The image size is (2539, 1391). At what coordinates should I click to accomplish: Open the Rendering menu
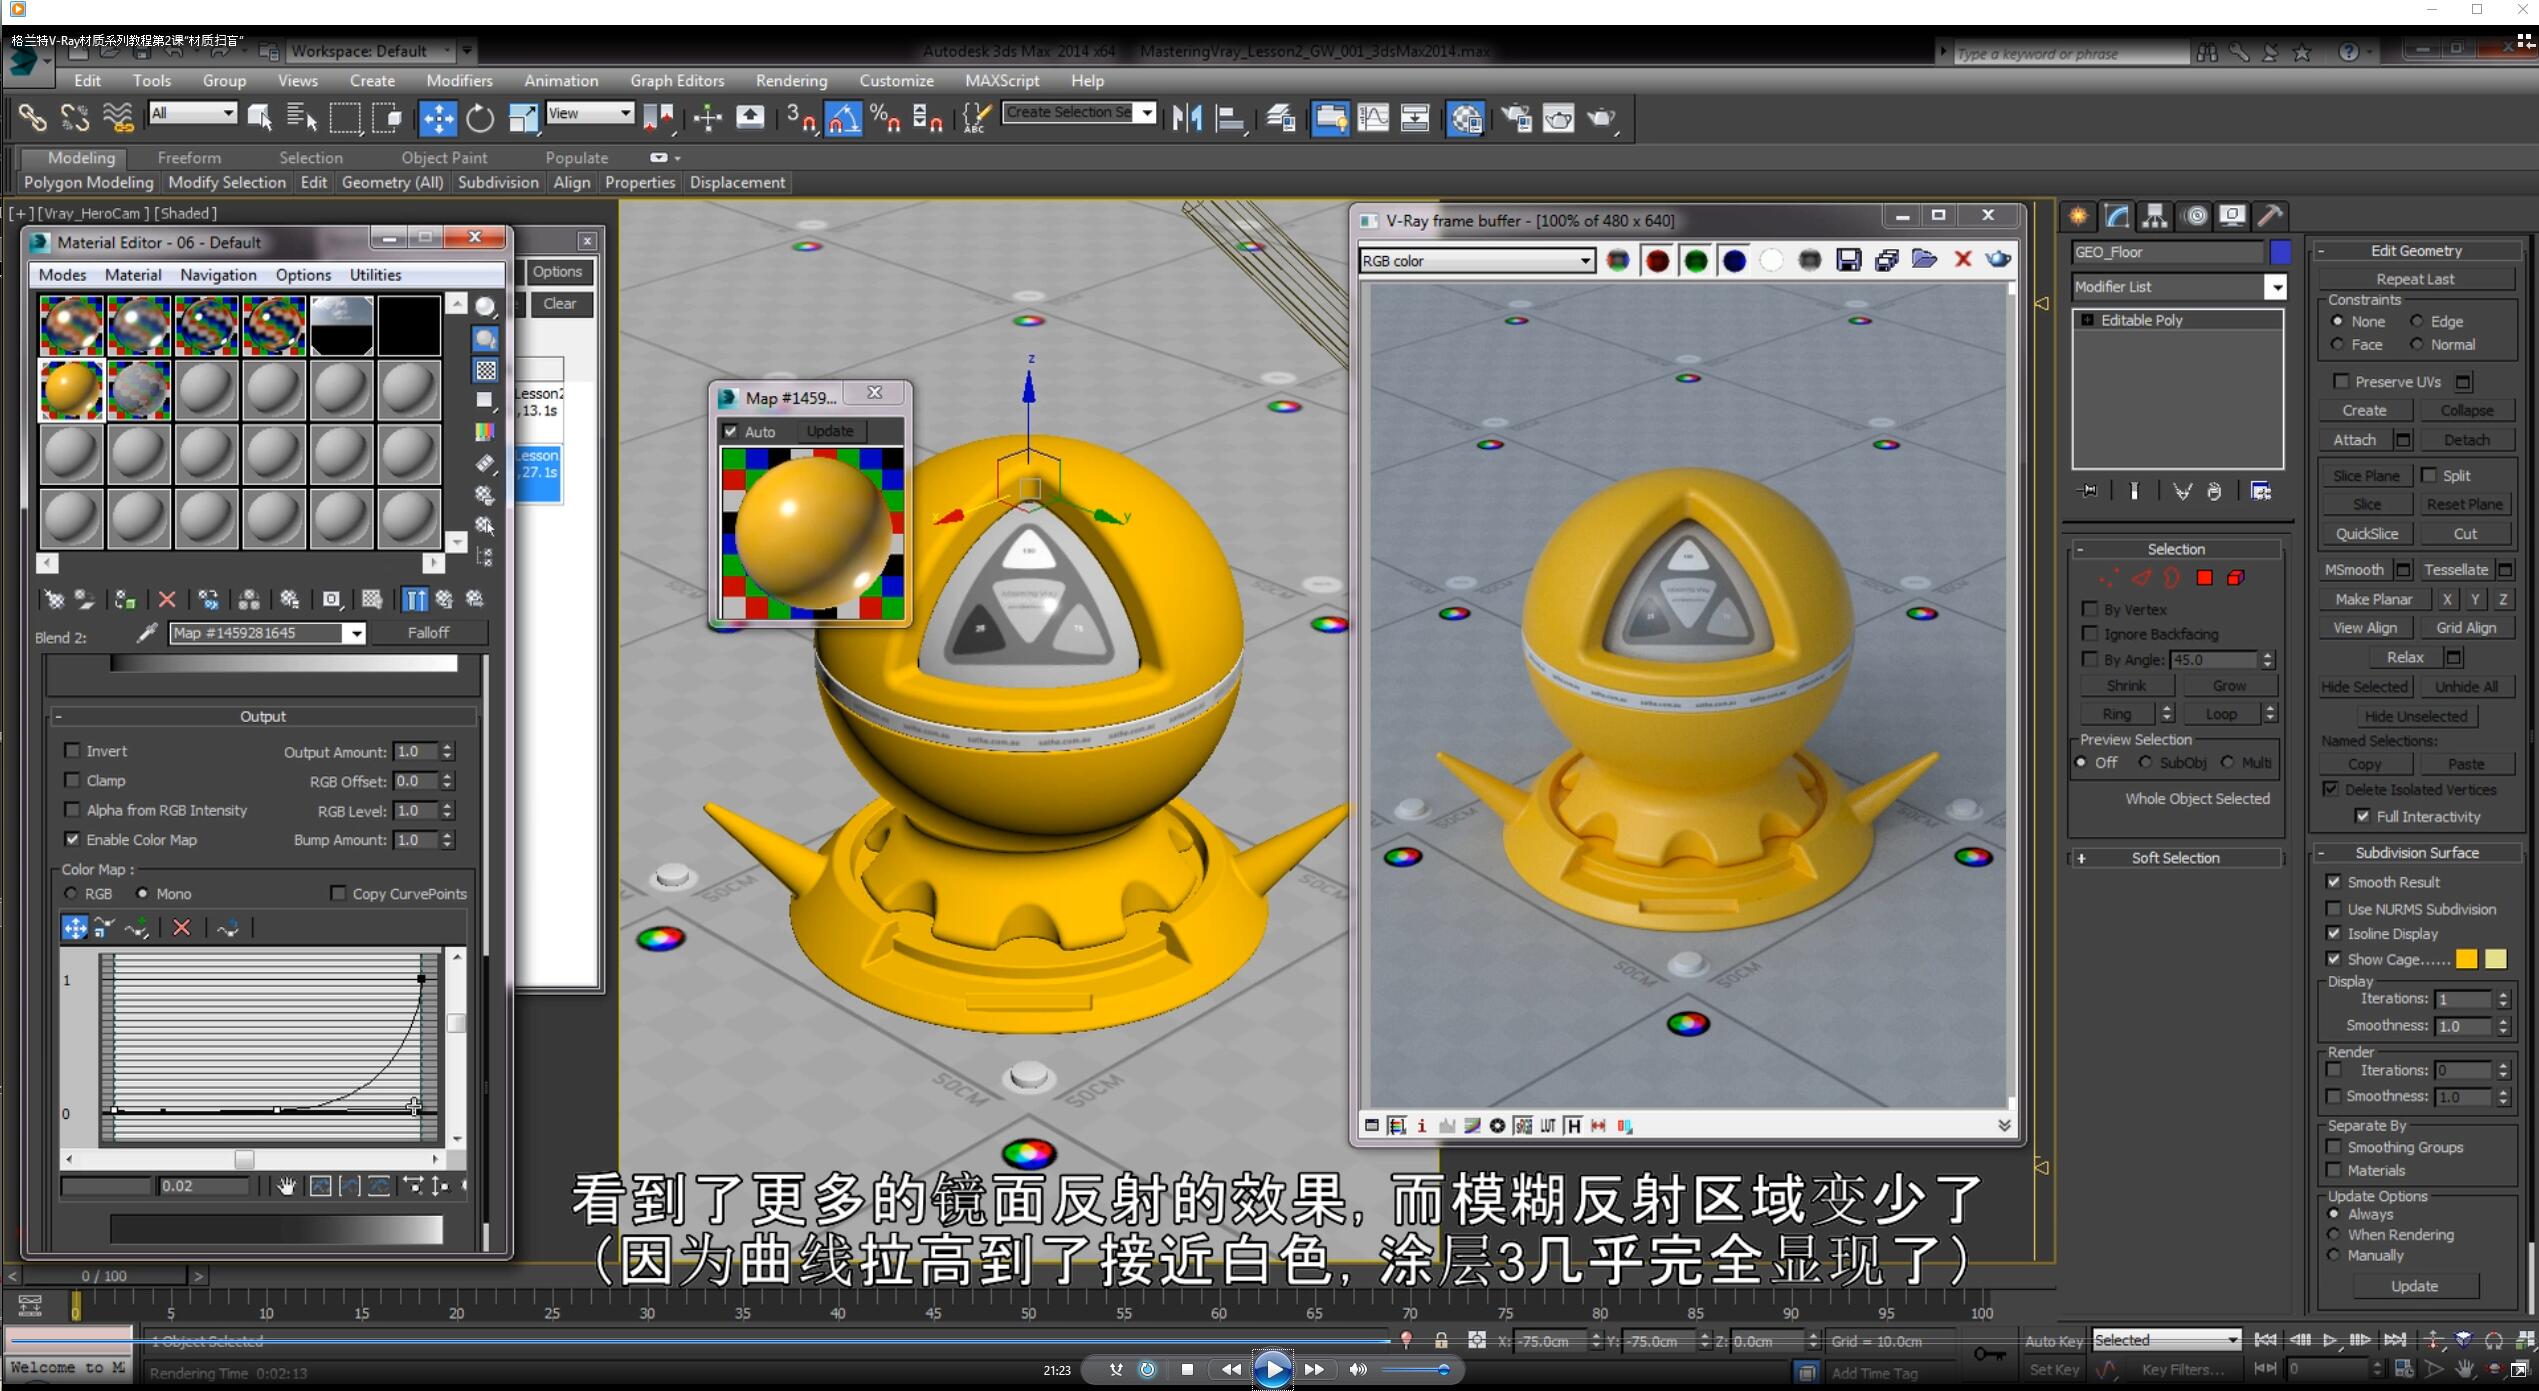[x=790, y=80]
